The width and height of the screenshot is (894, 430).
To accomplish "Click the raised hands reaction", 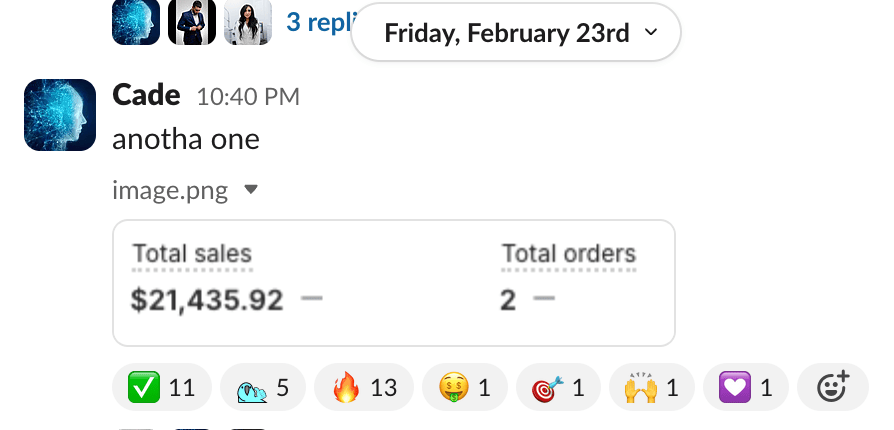I will tap(651, 387).
